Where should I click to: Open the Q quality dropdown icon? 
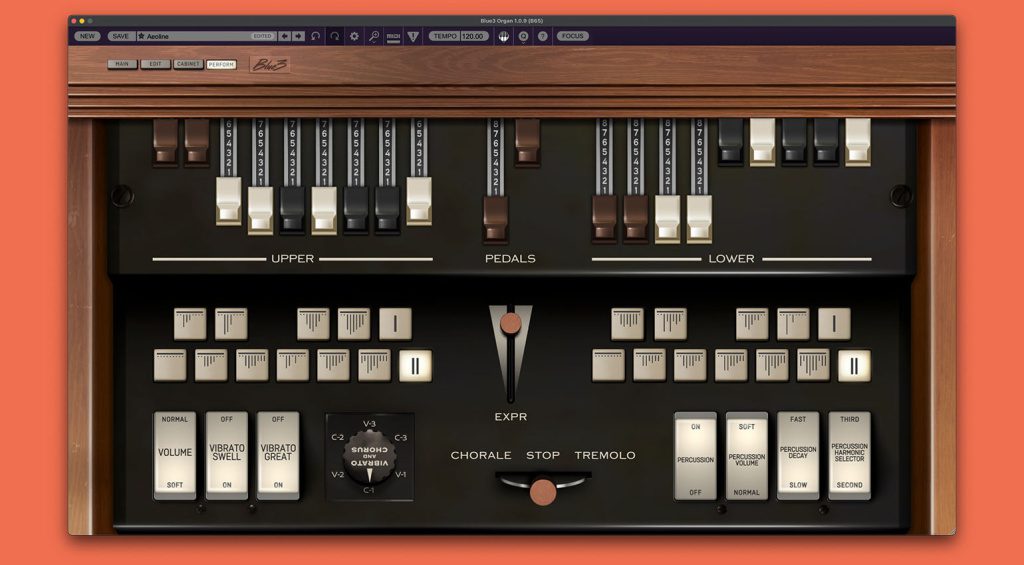(523, 37)
